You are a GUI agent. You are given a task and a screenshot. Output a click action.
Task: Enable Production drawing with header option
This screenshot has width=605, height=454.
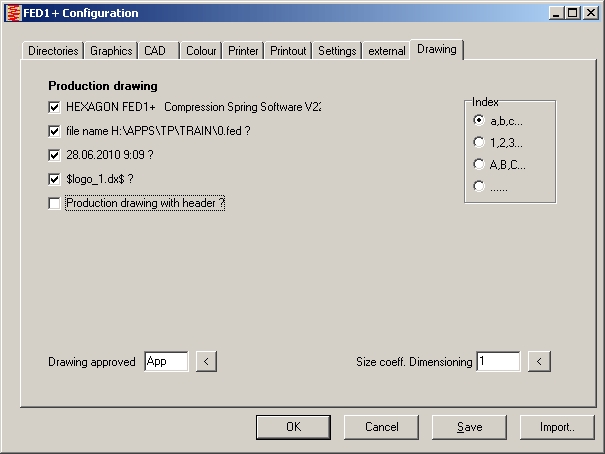click(54, 203)
